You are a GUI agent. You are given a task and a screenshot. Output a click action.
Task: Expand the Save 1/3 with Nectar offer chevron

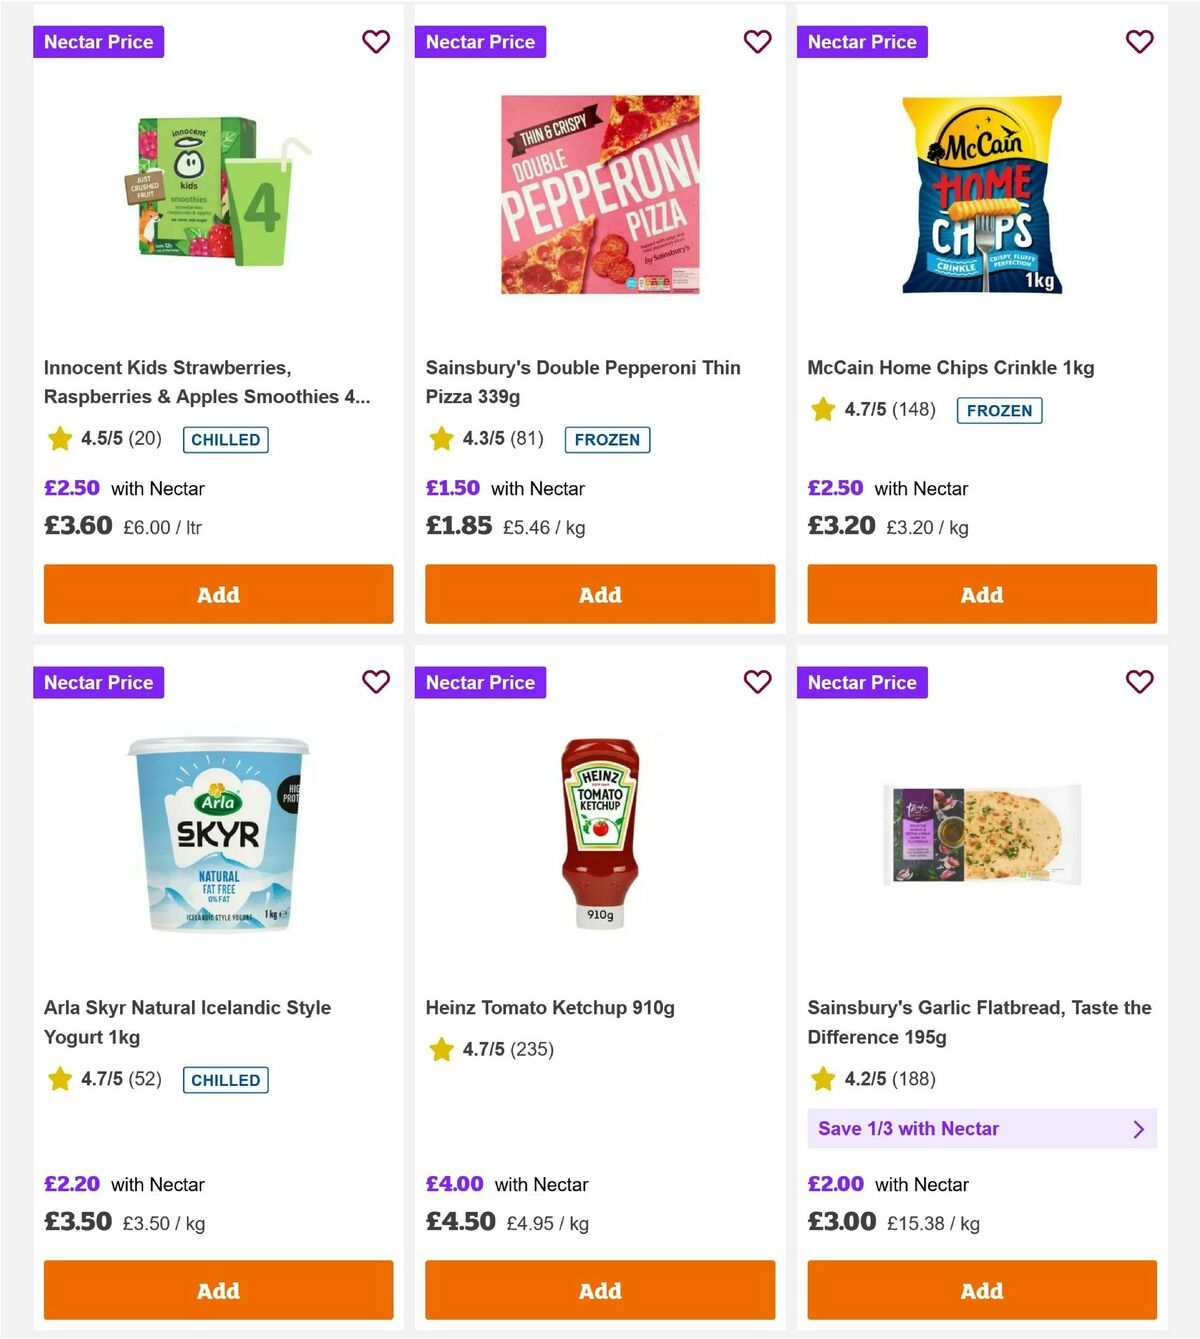1138,1128
